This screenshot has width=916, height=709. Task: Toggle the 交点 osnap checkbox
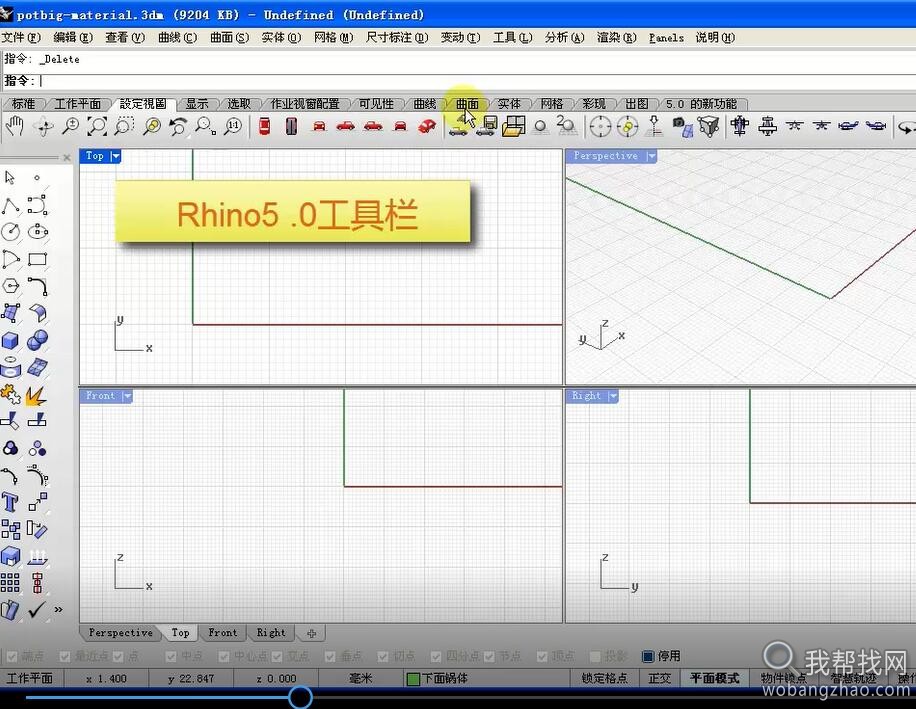click(277, 656)
